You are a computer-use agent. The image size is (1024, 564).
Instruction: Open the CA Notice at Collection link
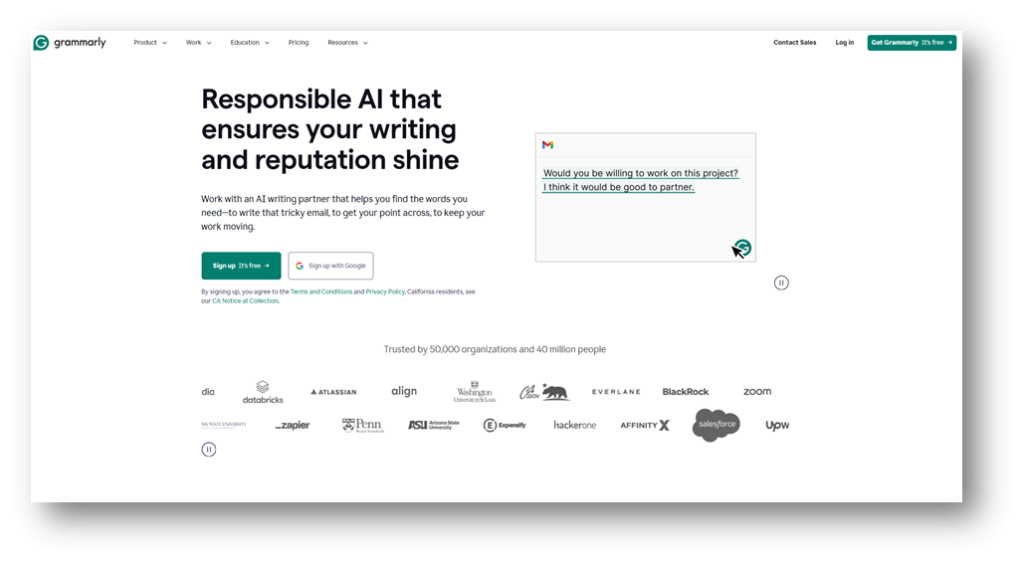click(x=246, y=301)
